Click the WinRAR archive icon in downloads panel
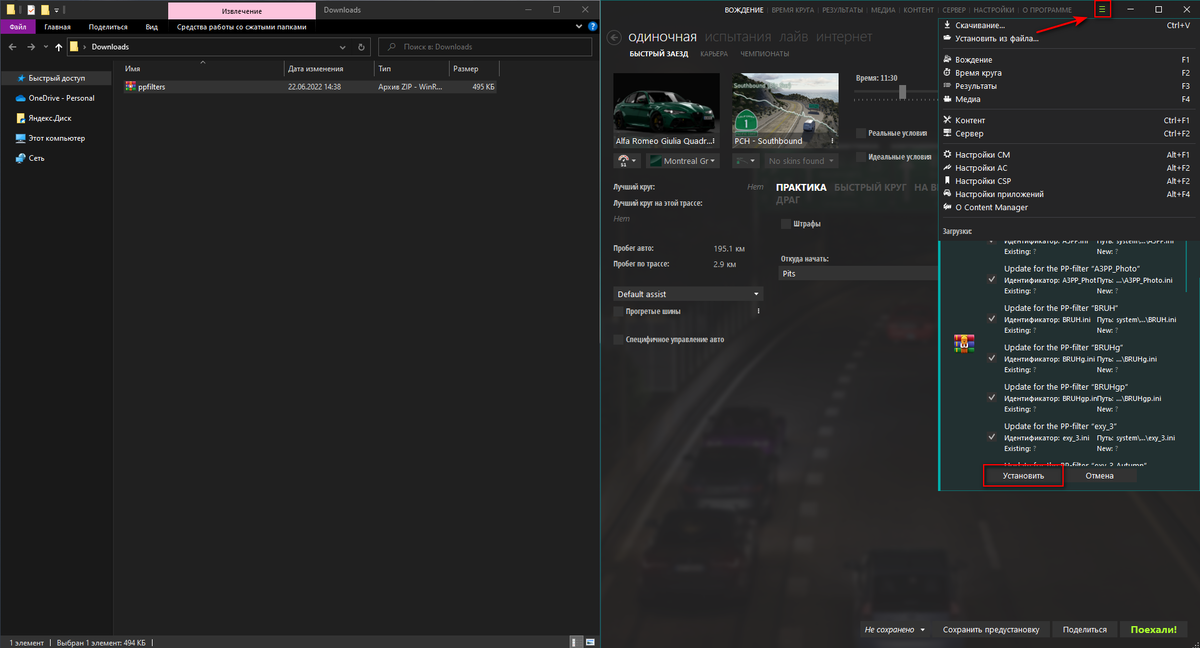Viewport: 1200px width, 648px height. tap(963, 344)
